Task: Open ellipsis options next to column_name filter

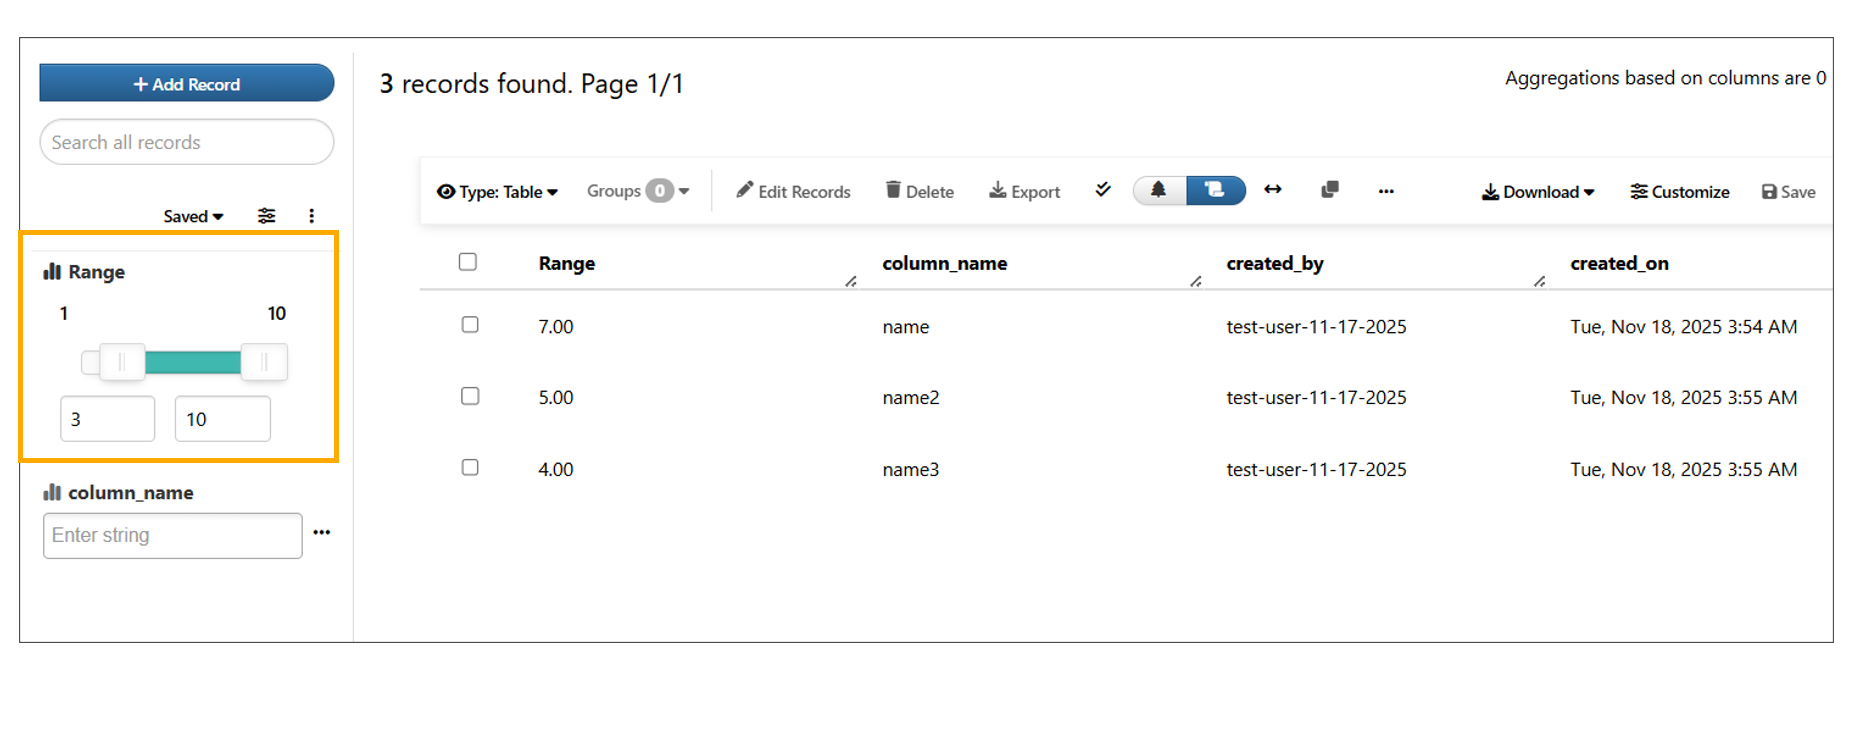Action: tap(322, 533)
